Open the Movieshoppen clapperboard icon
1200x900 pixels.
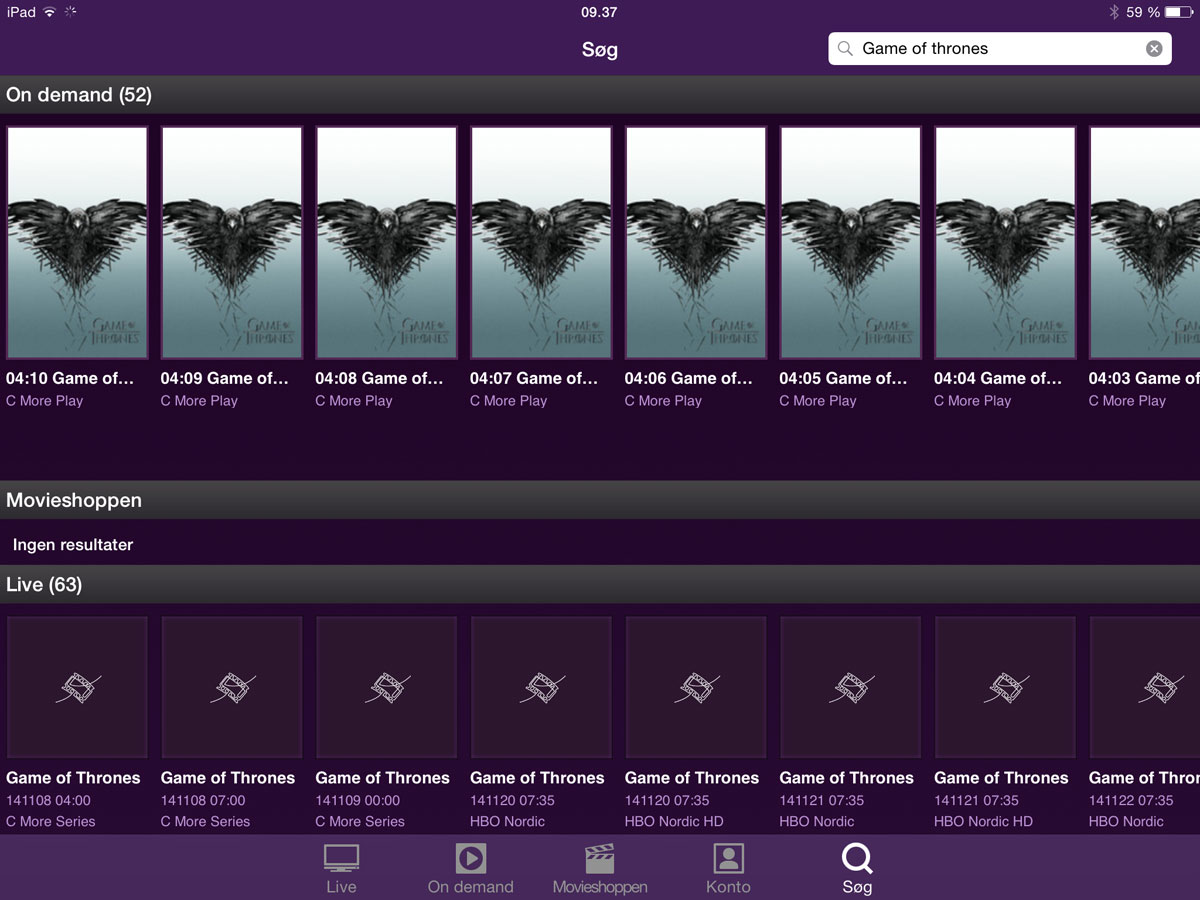coord(600,858)
